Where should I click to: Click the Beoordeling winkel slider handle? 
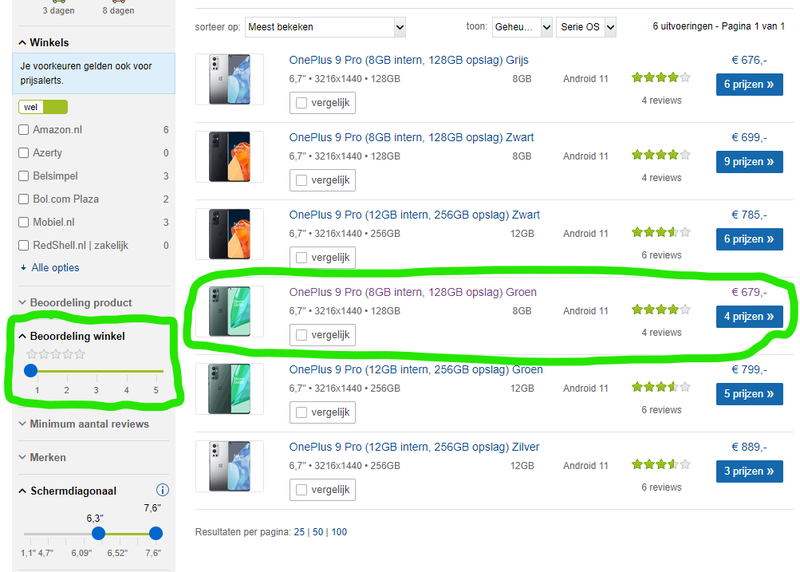pos(31,371)
